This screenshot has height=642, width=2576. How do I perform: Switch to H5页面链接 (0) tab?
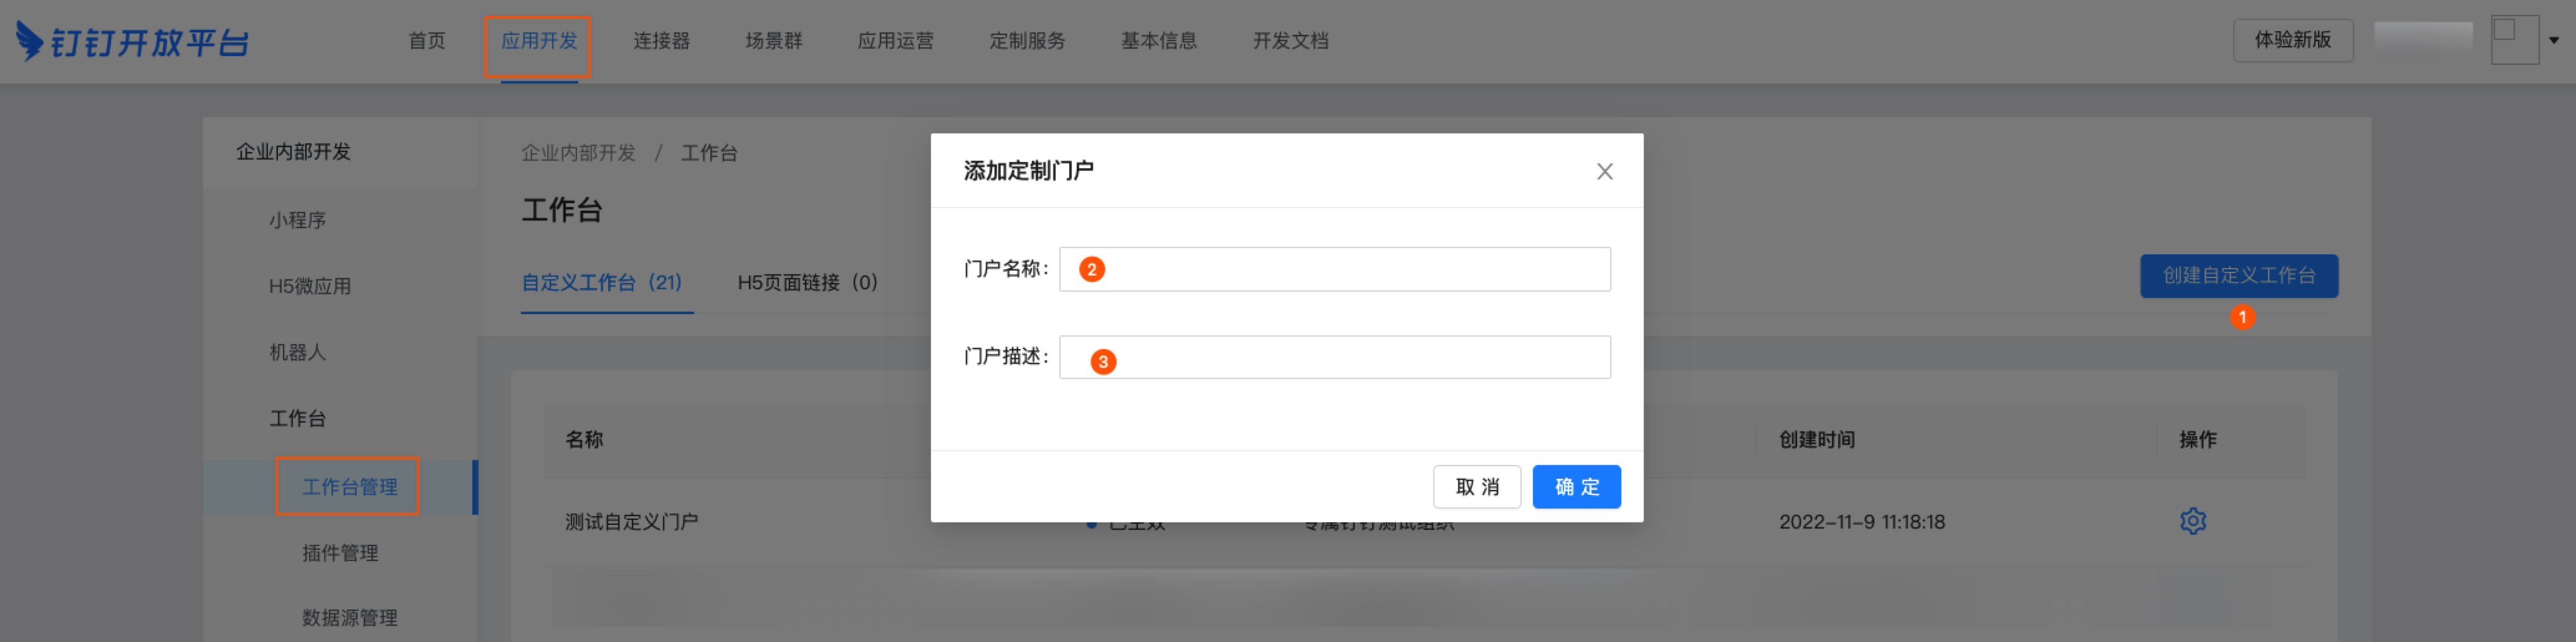point(807,283)
